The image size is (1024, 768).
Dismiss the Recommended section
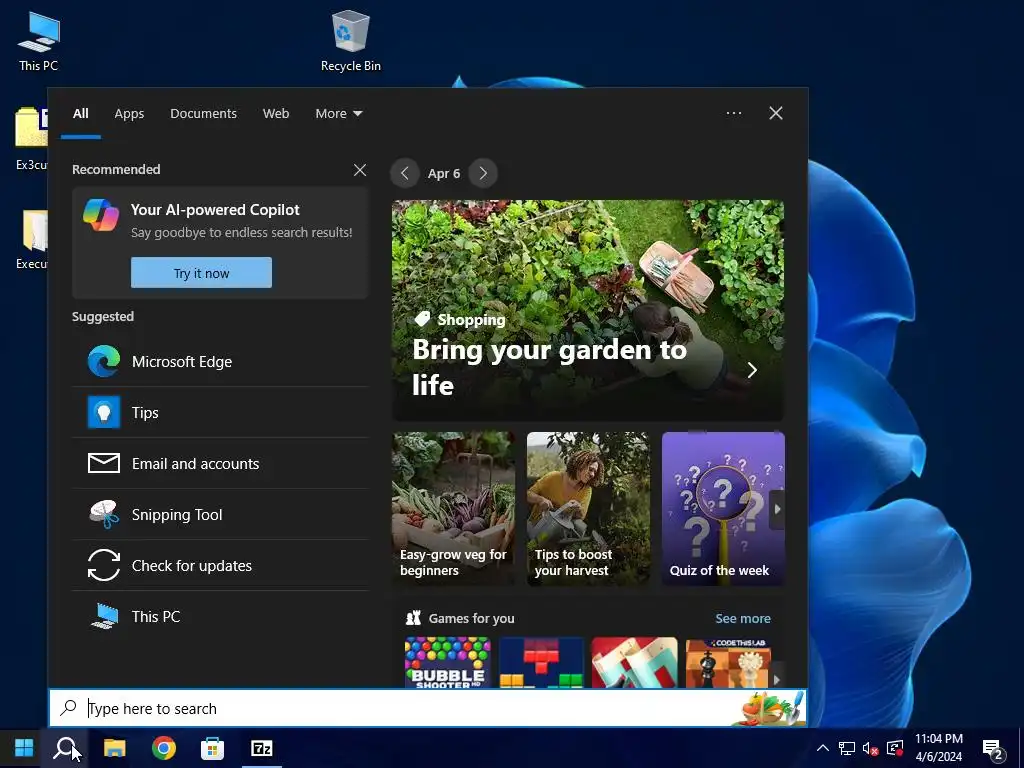360,170
